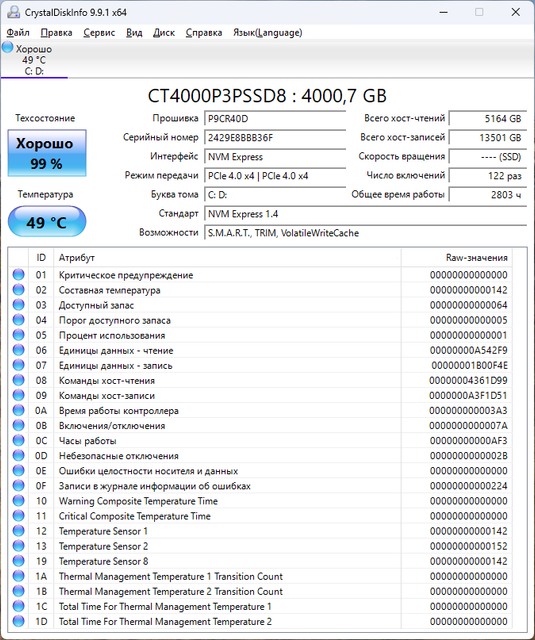Click the firmware field P9CR40D
This screenshot has height=640, width=535.
pos(275,119)
